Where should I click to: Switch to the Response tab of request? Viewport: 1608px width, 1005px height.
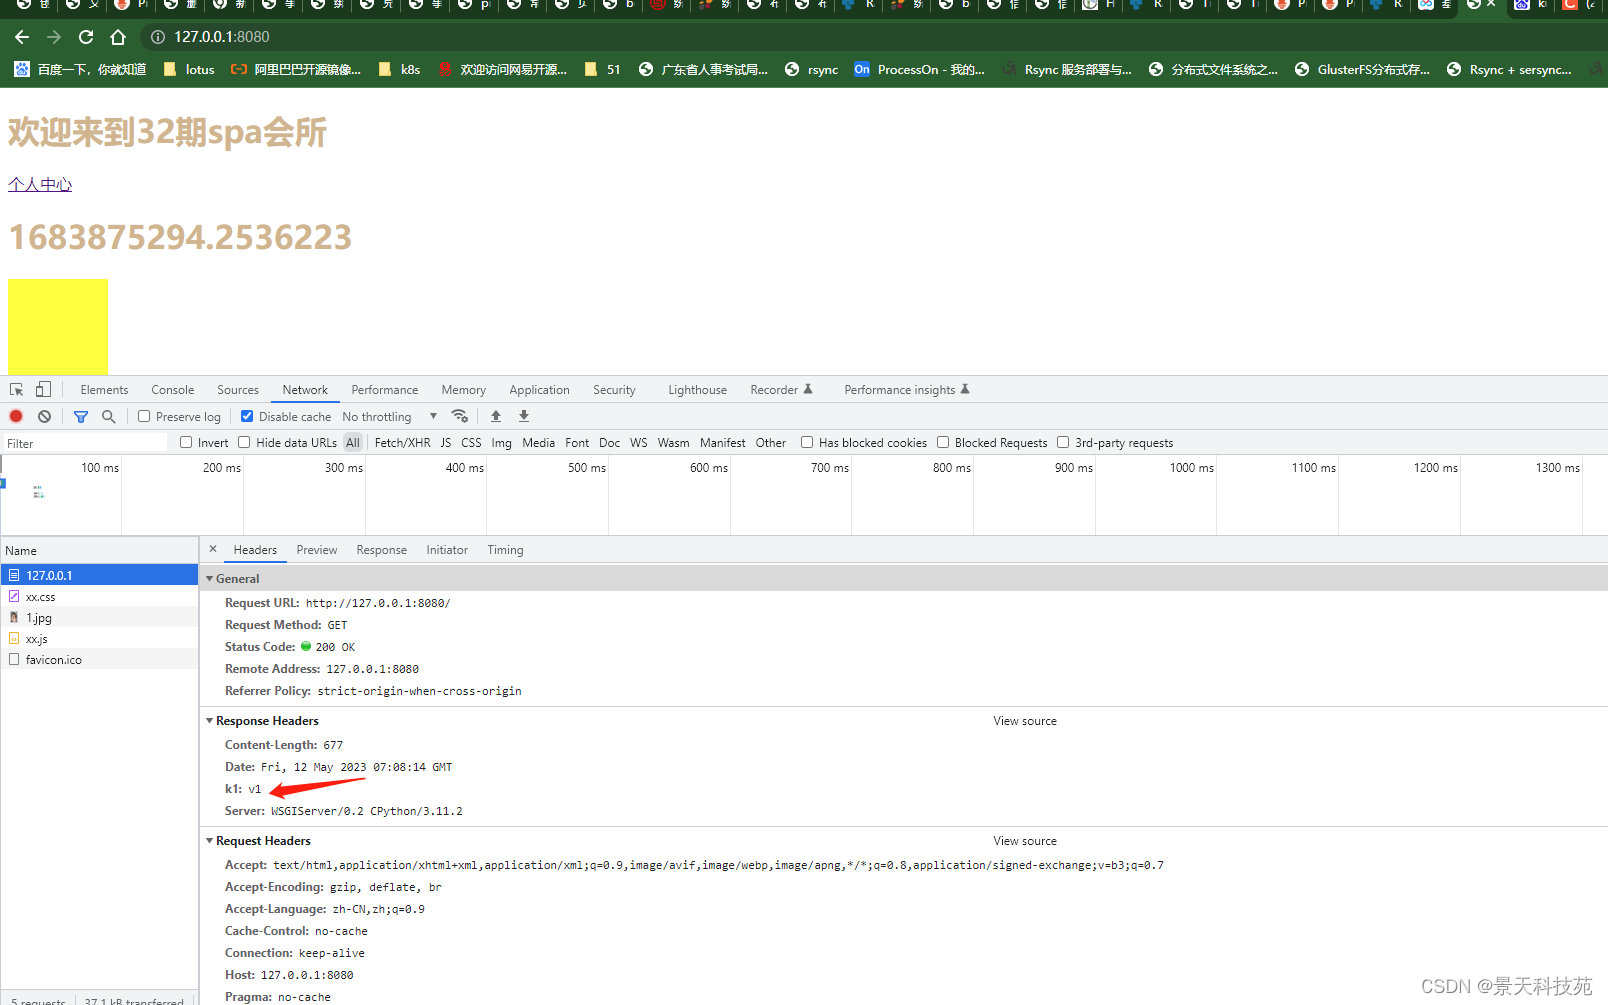coord(381,550)
